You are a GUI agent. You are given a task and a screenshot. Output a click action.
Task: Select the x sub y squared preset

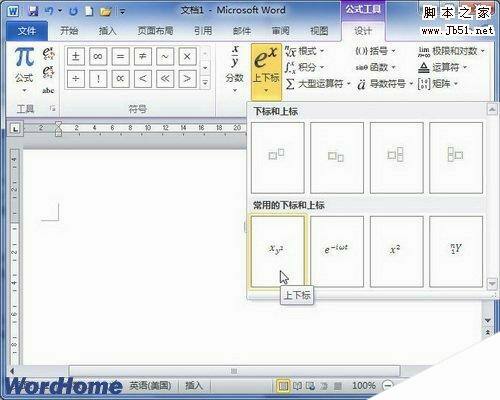(278, 251)
